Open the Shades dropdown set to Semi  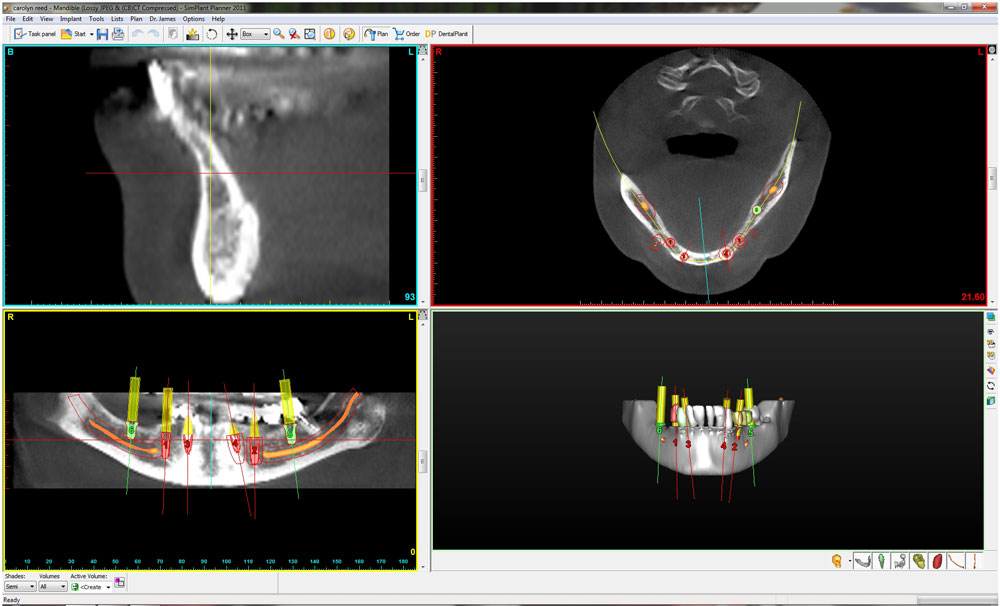20,587
